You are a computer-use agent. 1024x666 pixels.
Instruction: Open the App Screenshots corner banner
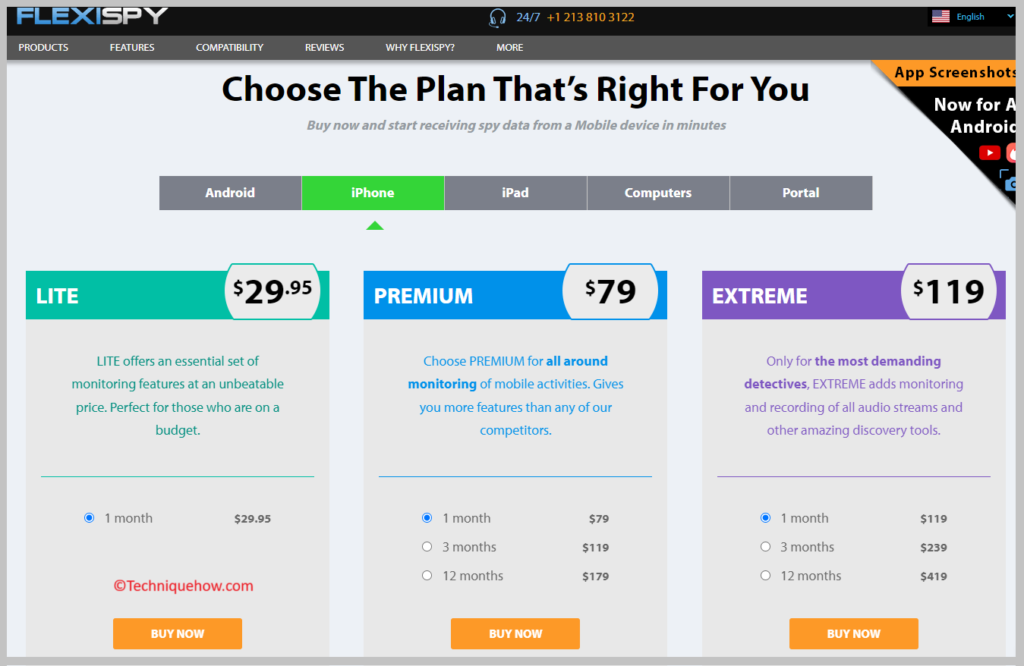954,72
